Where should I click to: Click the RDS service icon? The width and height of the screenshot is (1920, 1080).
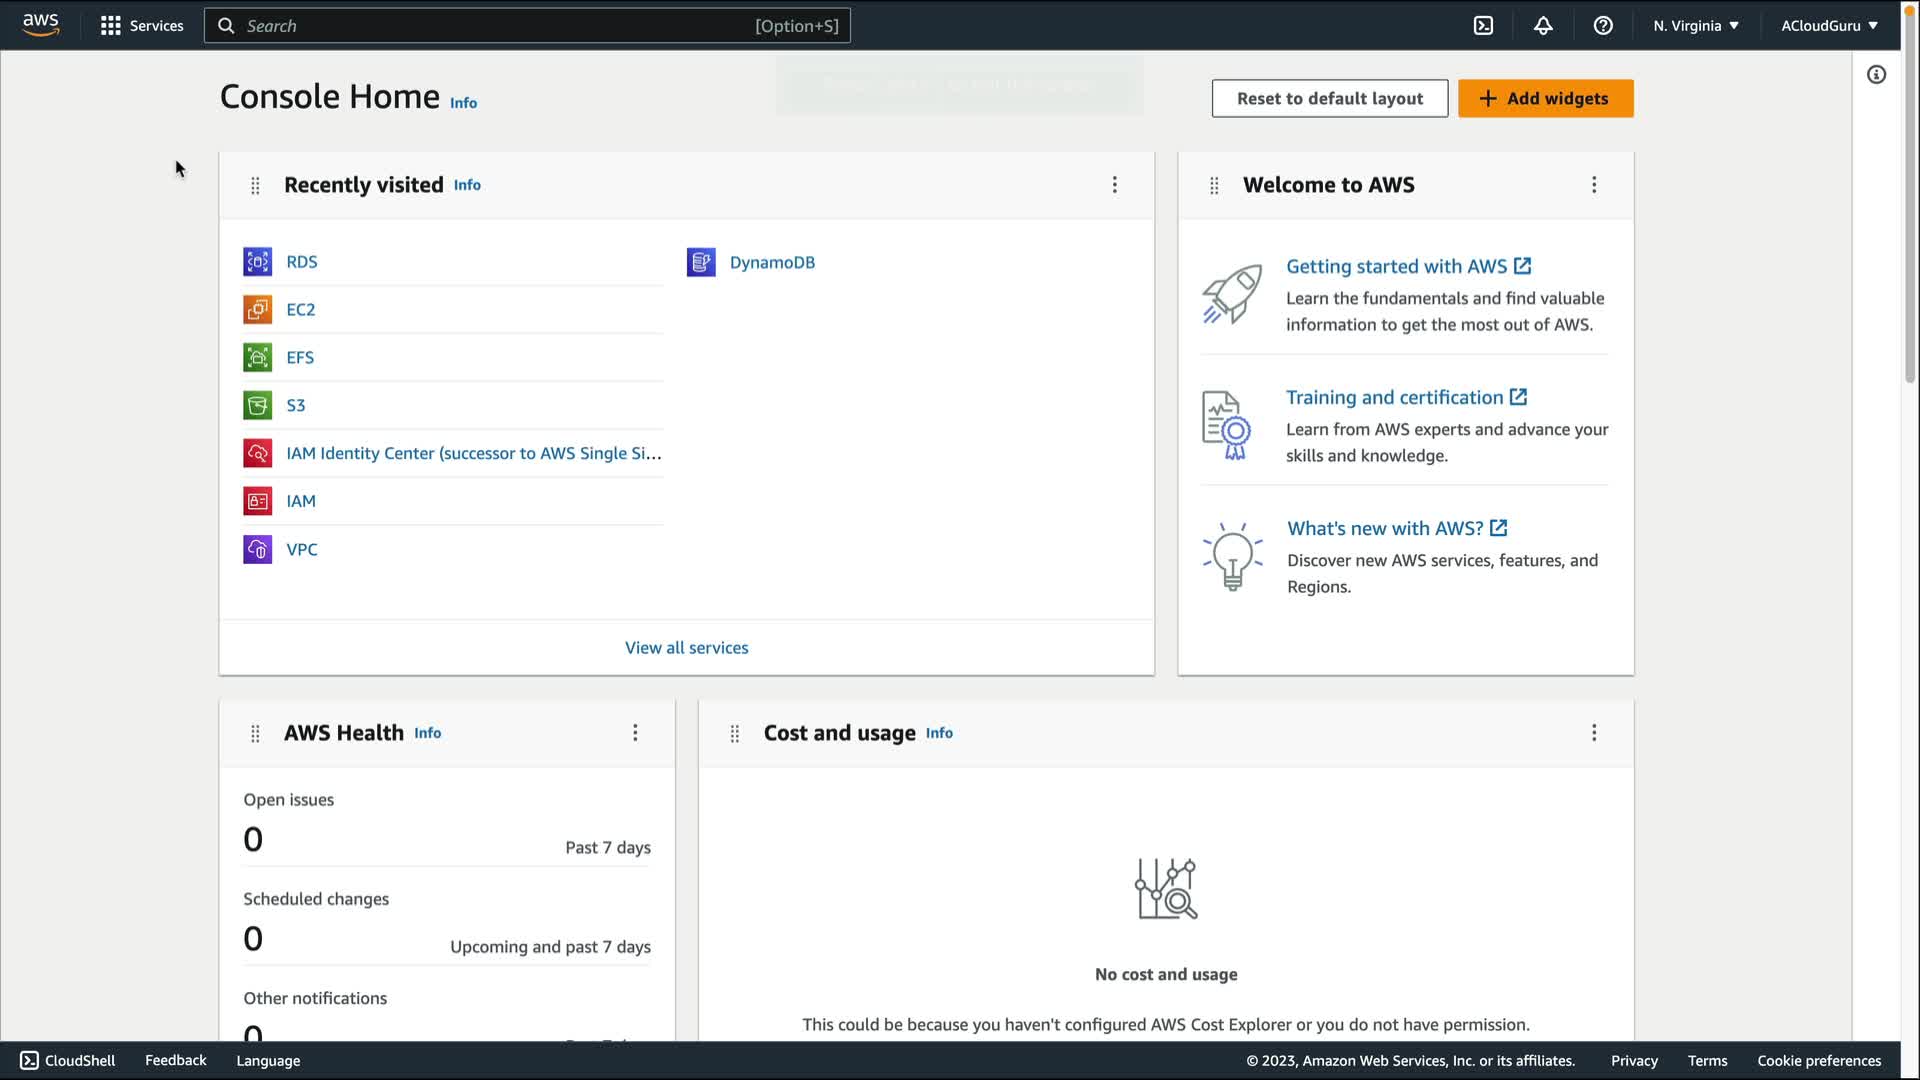[257, 262]
